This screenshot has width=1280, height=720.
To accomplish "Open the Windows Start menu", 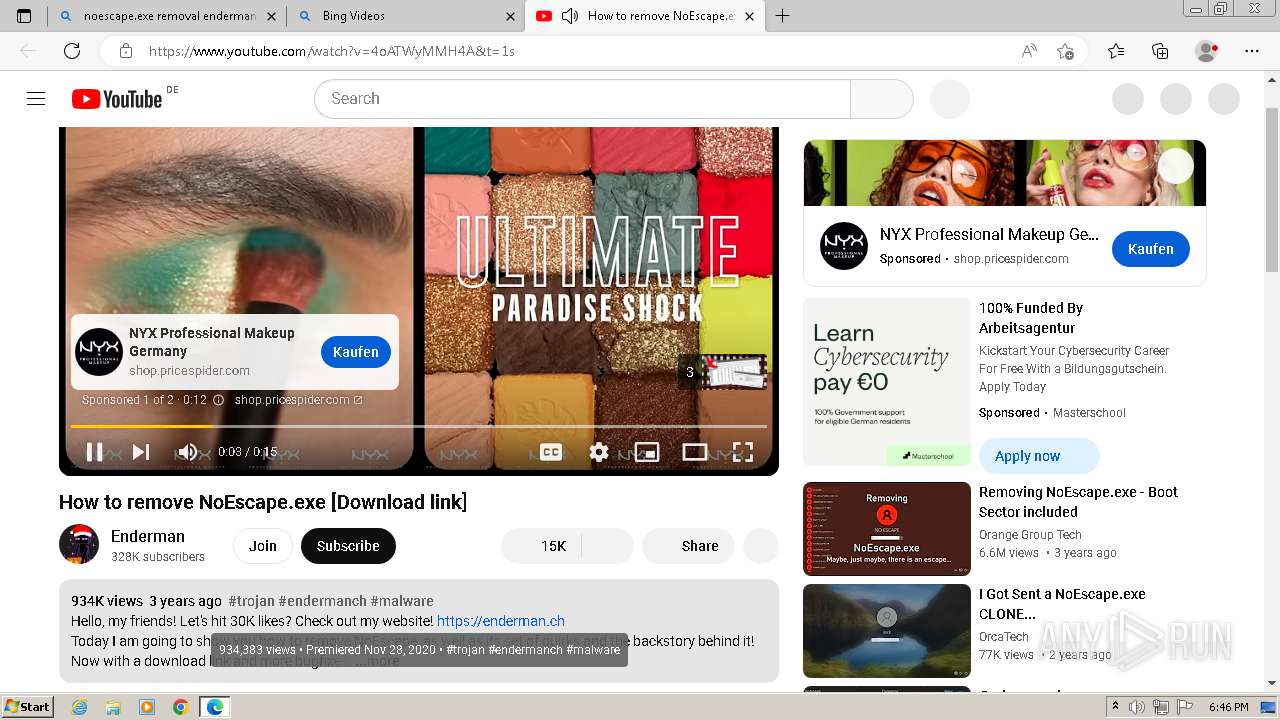I will coord(27,707).
